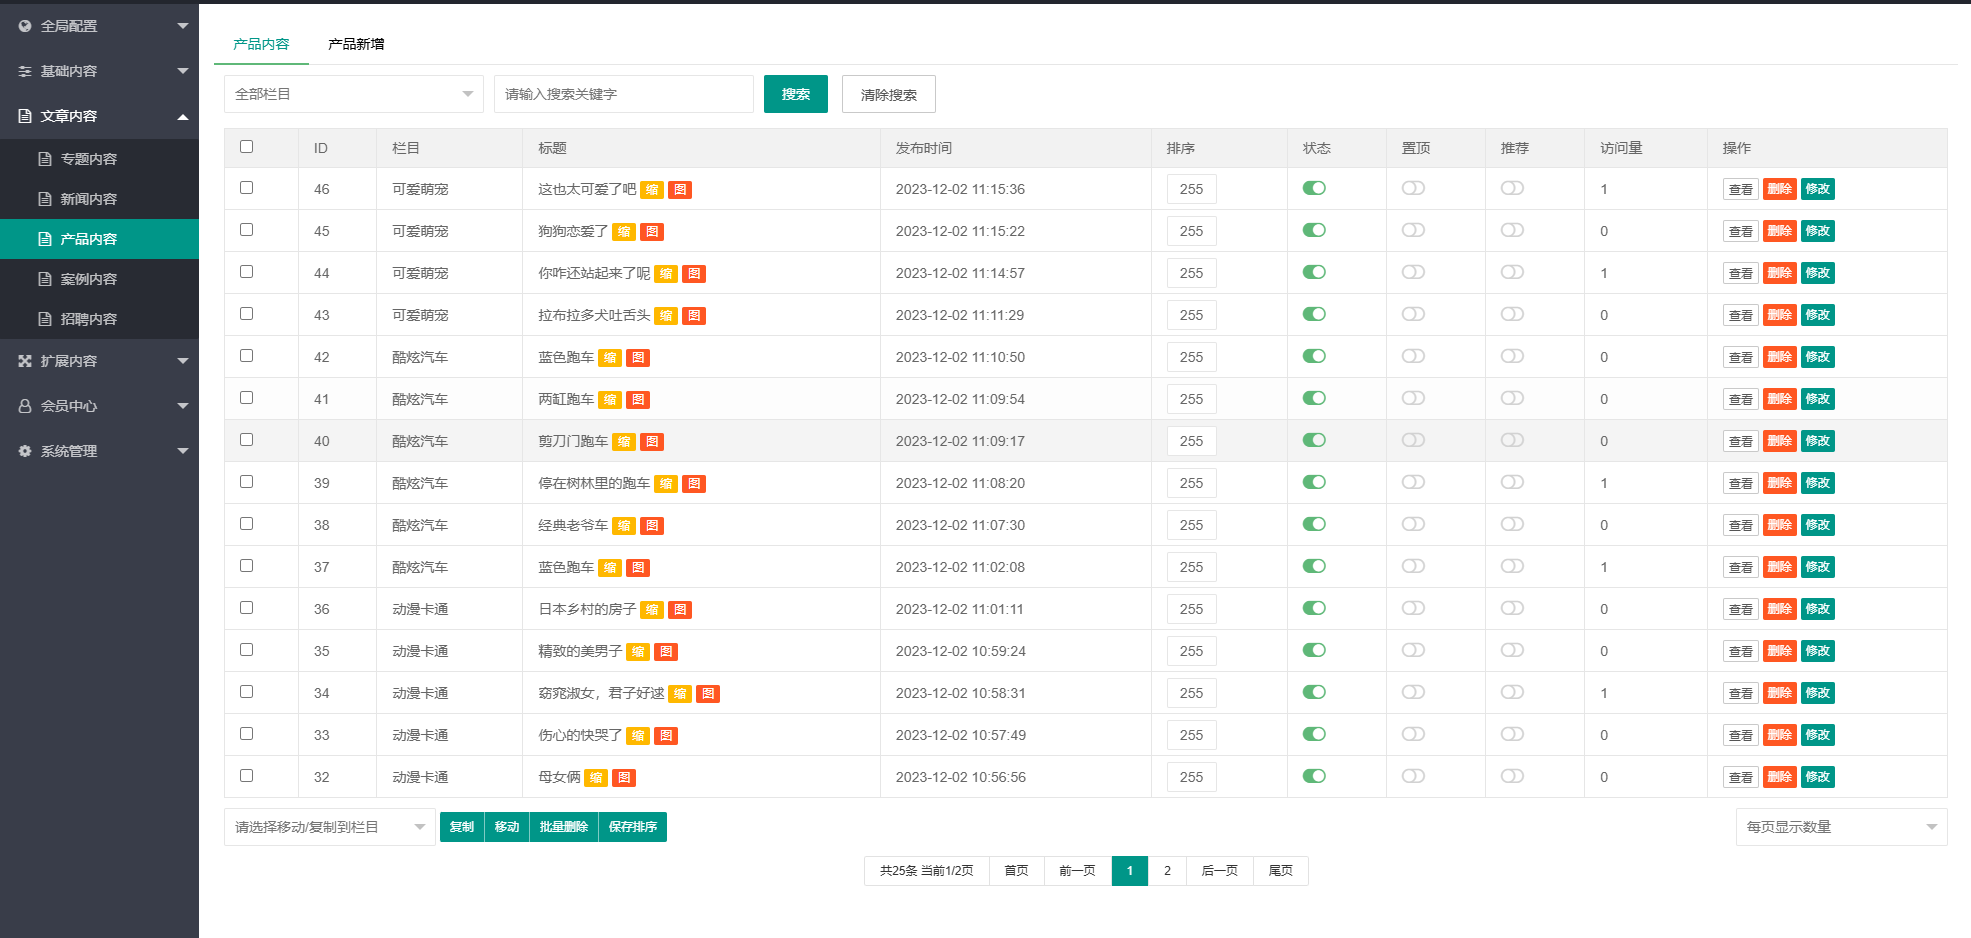Open 案例内容 in the sidebar
1971x938 pixels.
coord(89,279)
